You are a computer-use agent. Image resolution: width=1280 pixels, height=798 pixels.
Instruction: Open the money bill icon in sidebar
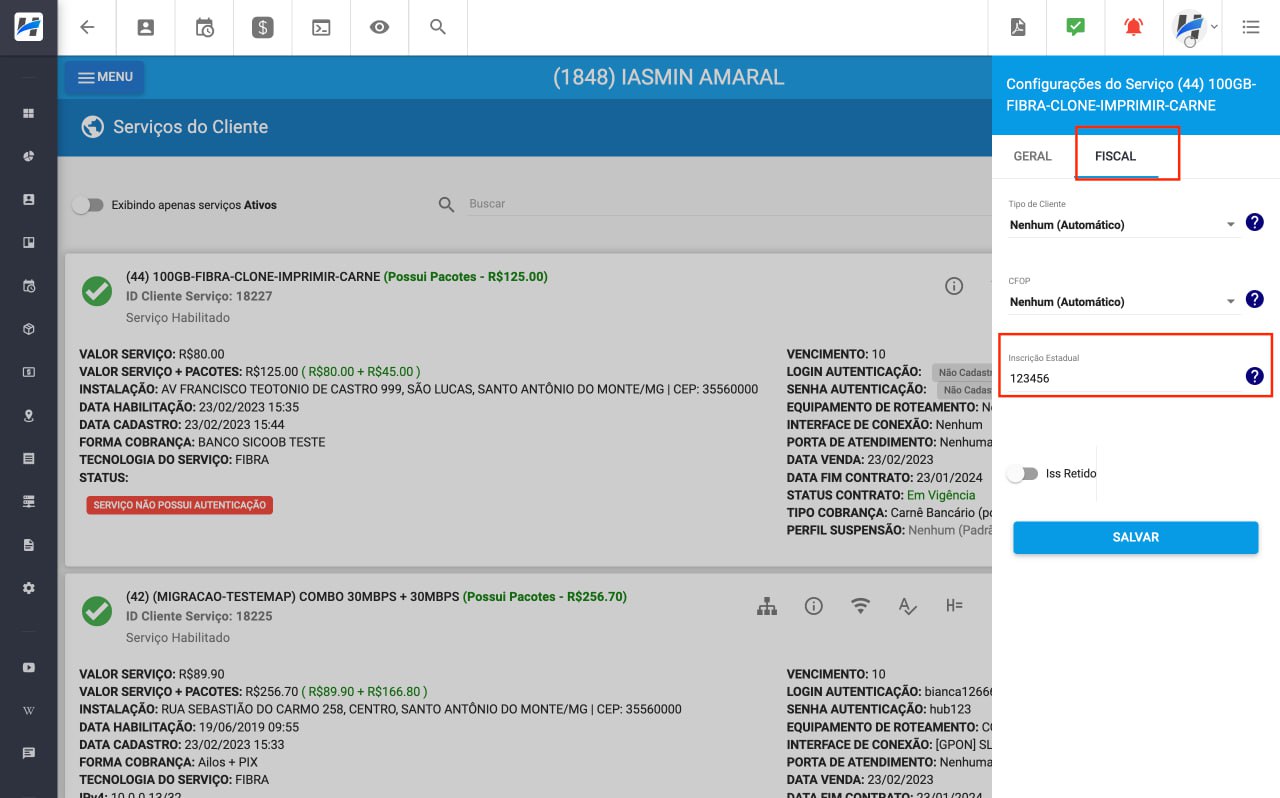28,372
